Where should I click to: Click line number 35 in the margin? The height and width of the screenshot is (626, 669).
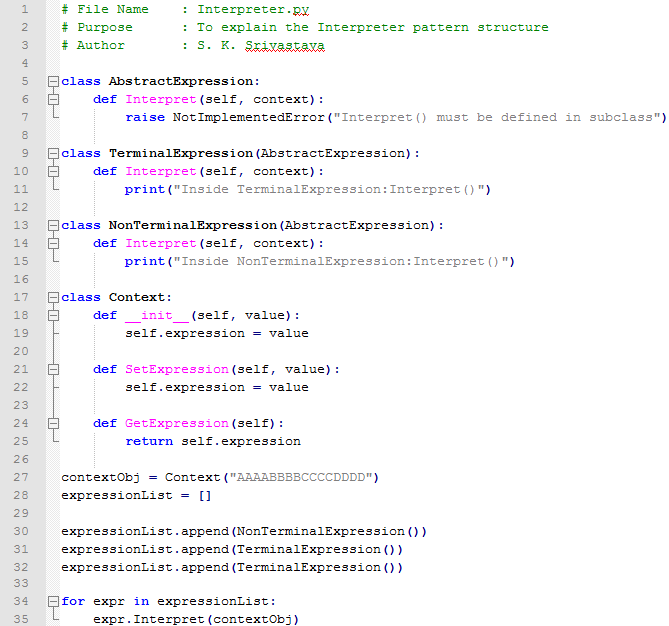[21, 619]
